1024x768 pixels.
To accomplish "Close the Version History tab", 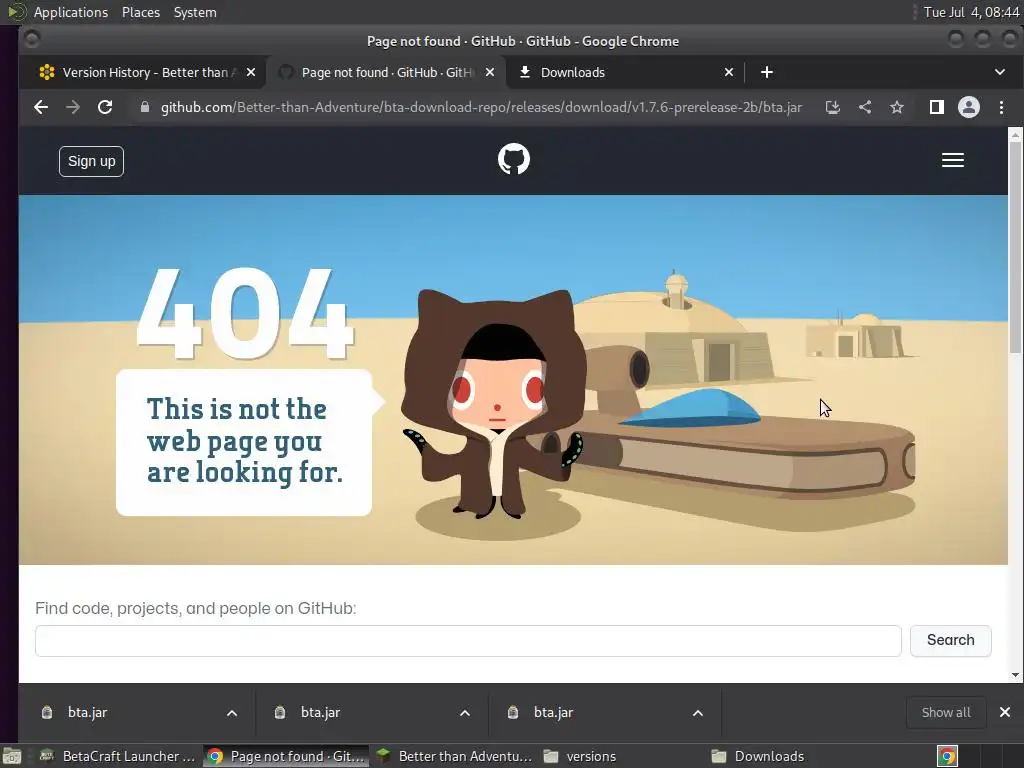I will coord(251,72).
